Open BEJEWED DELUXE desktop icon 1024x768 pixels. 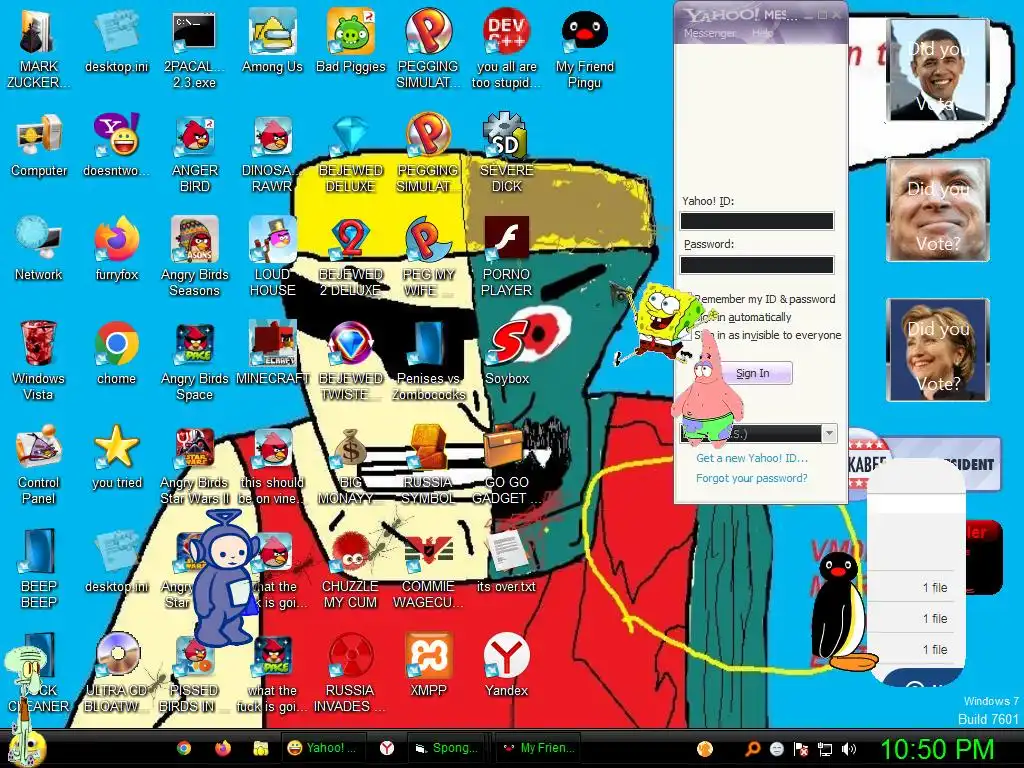click(x=351, y=153)
